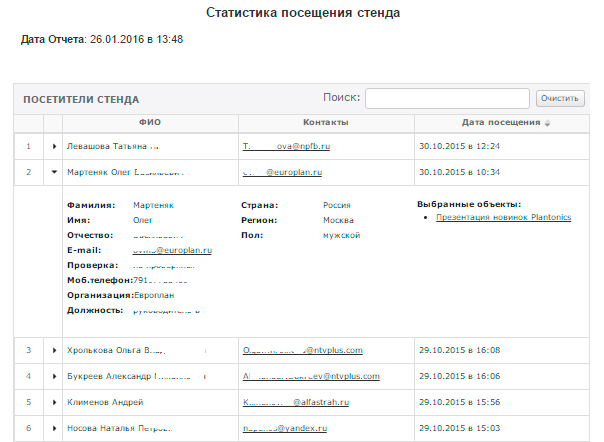This screenshot has width=604, height=442.
Task: Collapse expanded row 2 for Мартеняк Олег
Action: [x=55, y=172]
